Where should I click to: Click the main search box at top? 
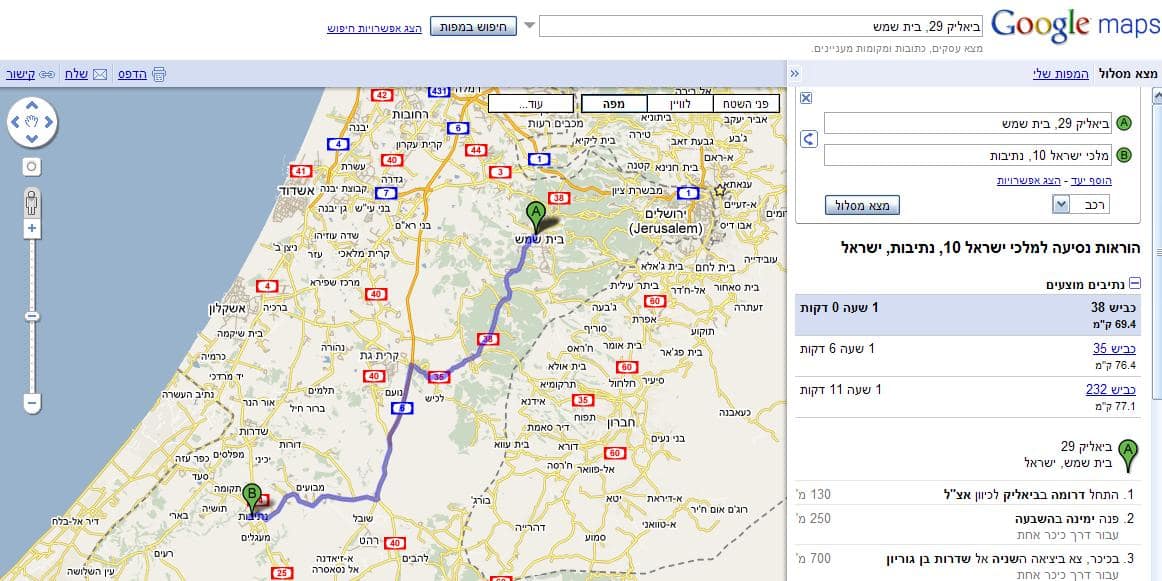point(761,27)
